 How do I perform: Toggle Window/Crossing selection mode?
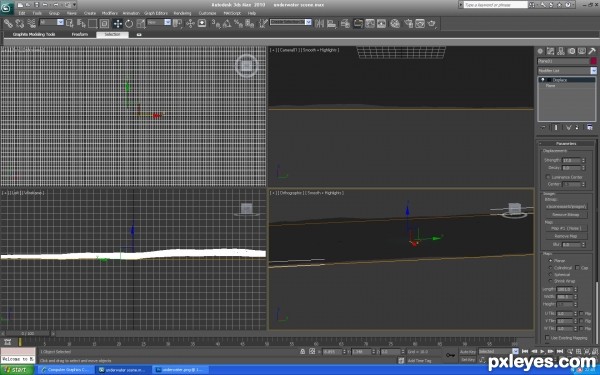point(104,24)
